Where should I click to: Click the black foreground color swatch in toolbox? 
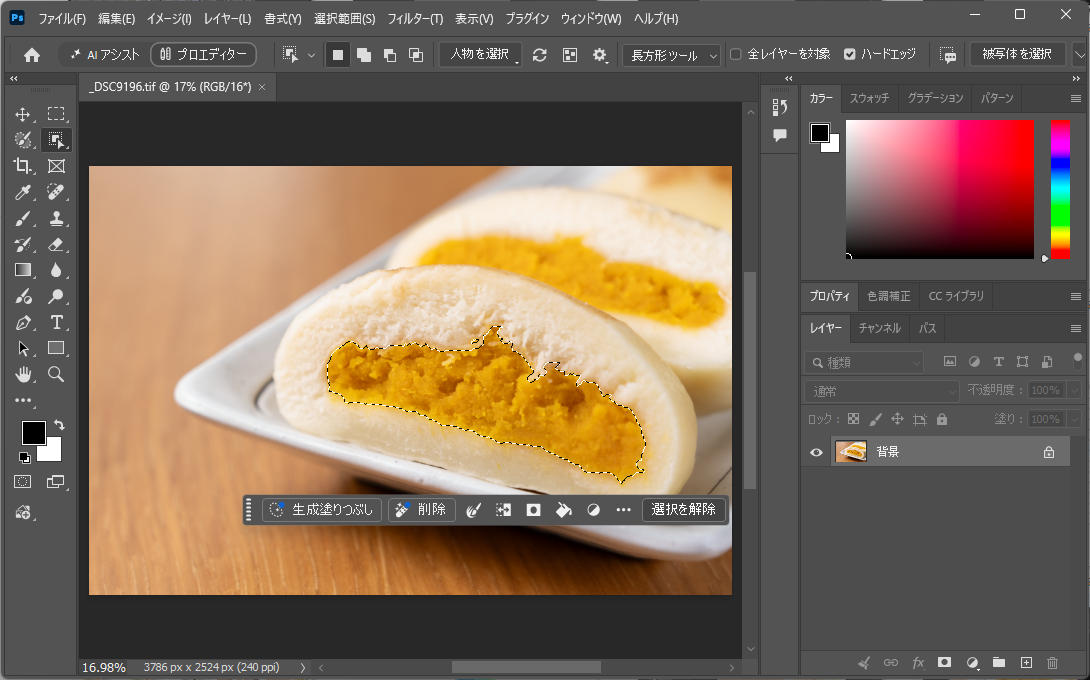[33, 432]
